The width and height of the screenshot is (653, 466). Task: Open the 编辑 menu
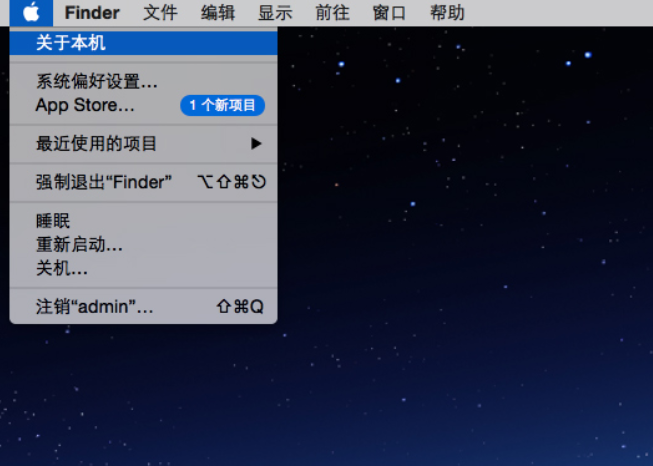[x=218, y=13]
